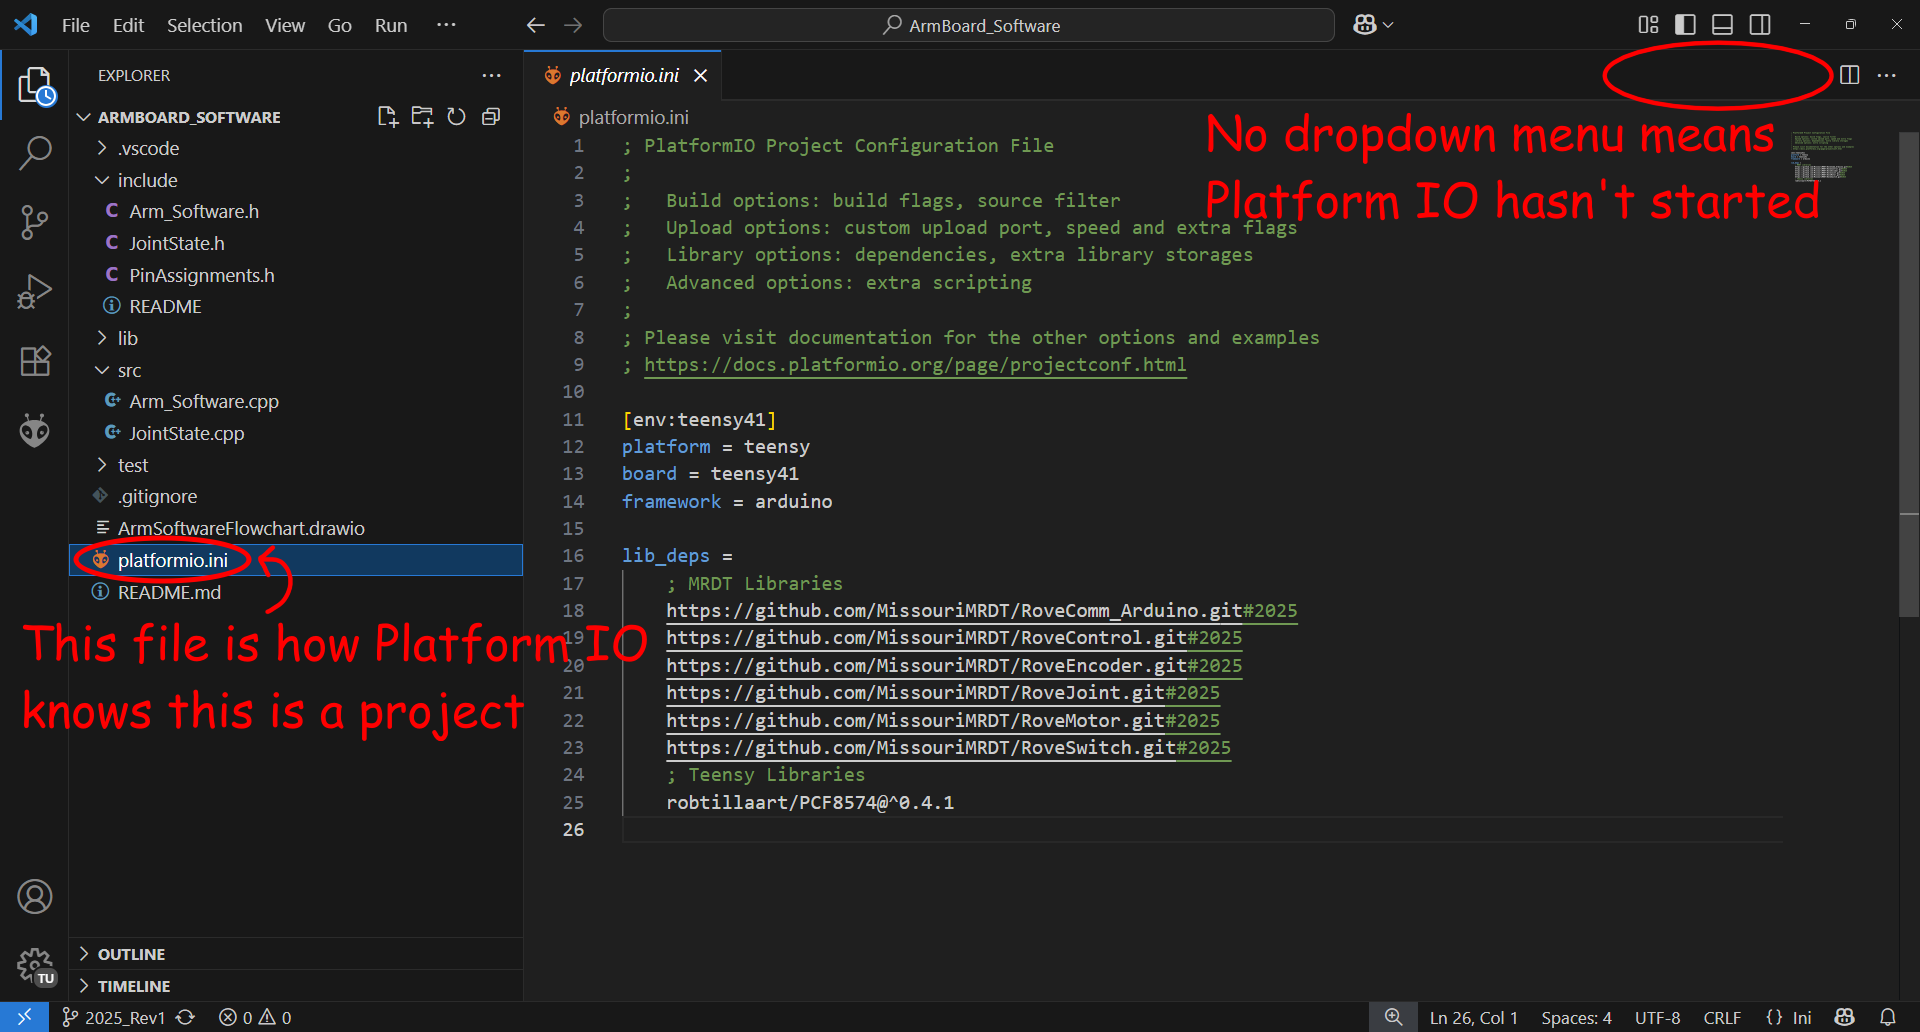Open JointState.cpp in the file tree
Screen dimensions: 1920x1032
(186, 434)
